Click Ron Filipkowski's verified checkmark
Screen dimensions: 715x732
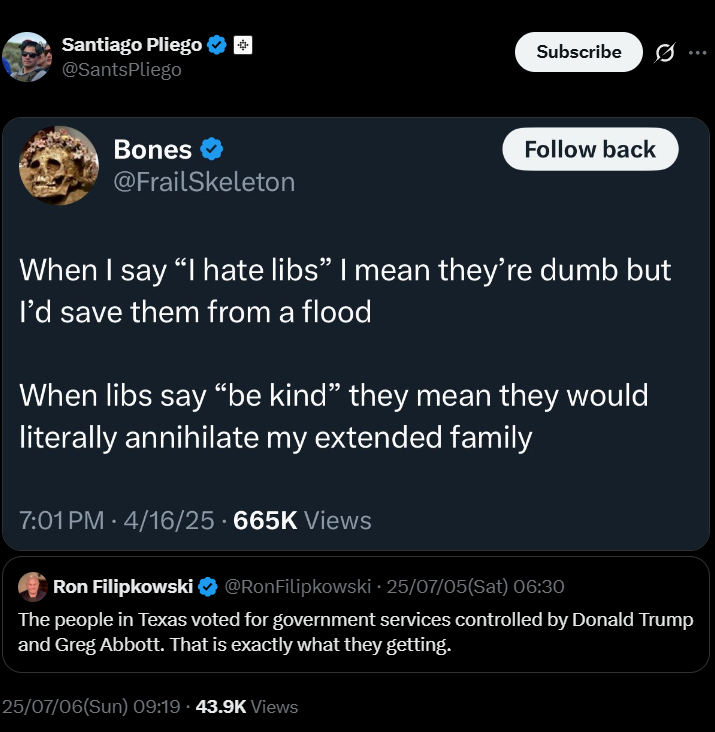208,587
